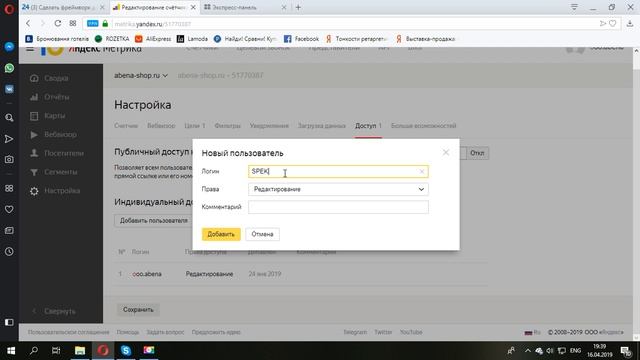Viewport: 640px width, 360px height.
Task: Click the Логин input field
Action: (x=338, y=171)
